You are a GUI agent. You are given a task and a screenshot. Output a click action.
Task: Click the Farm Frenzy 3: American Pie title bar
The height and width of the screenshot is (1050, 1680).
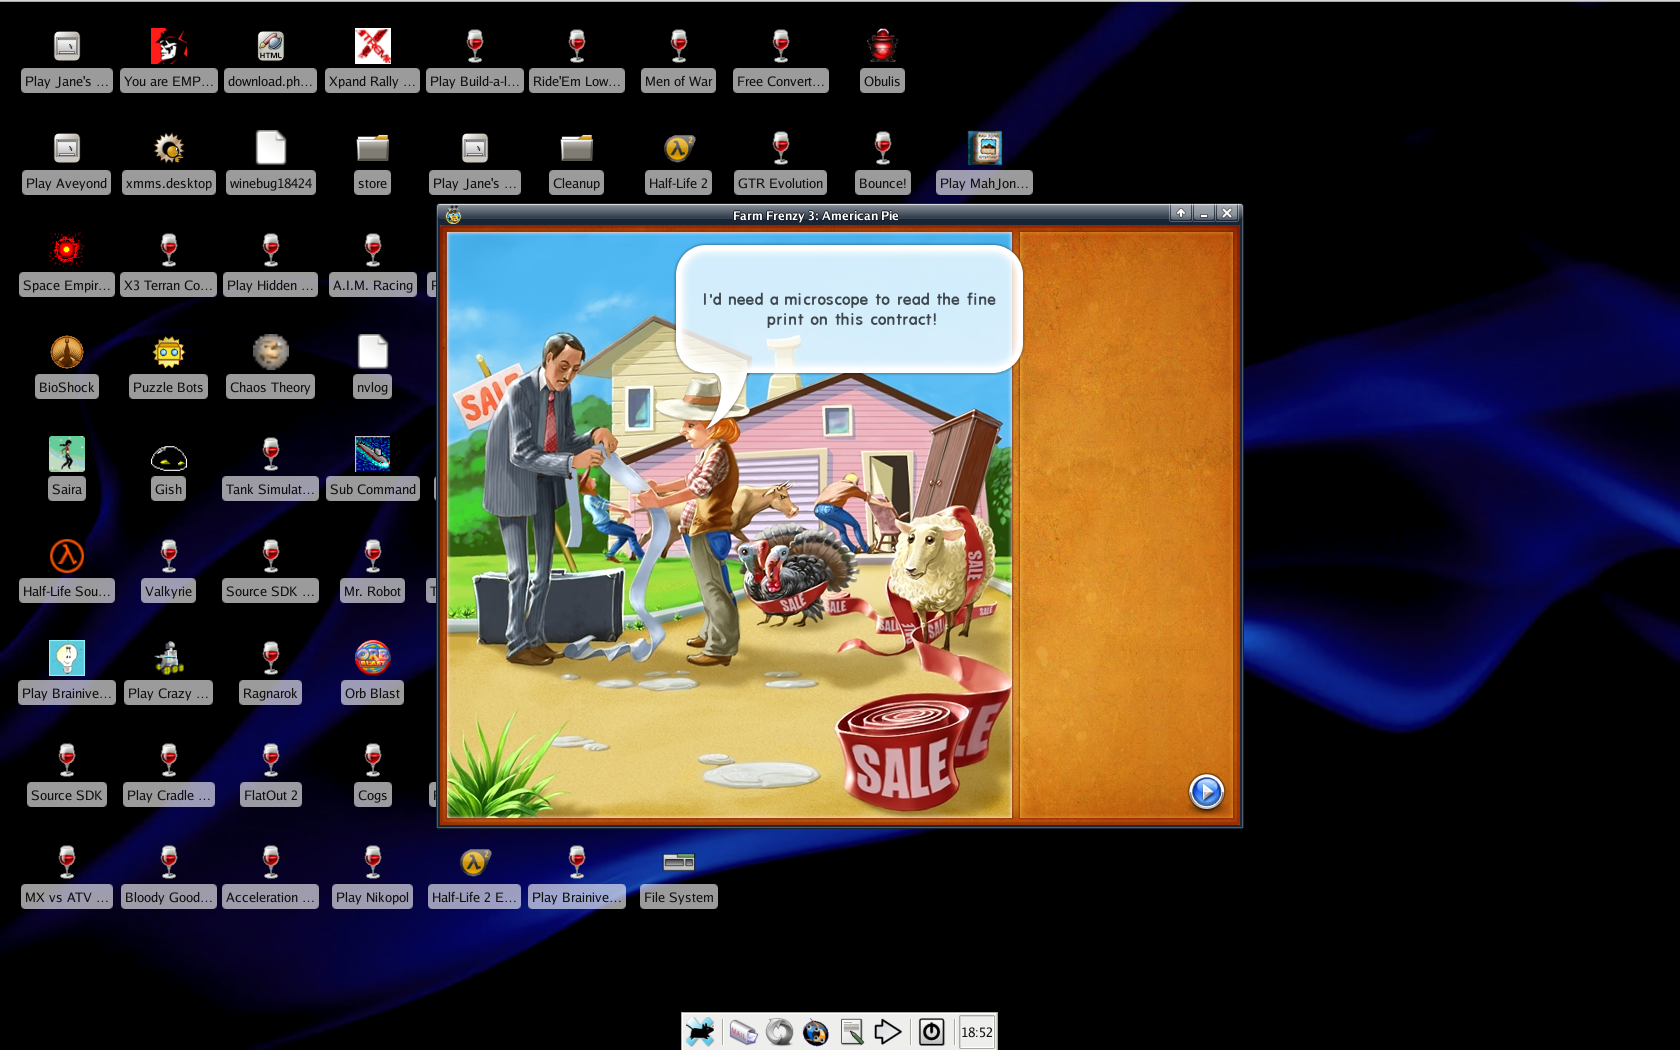(x=815, y=215)
